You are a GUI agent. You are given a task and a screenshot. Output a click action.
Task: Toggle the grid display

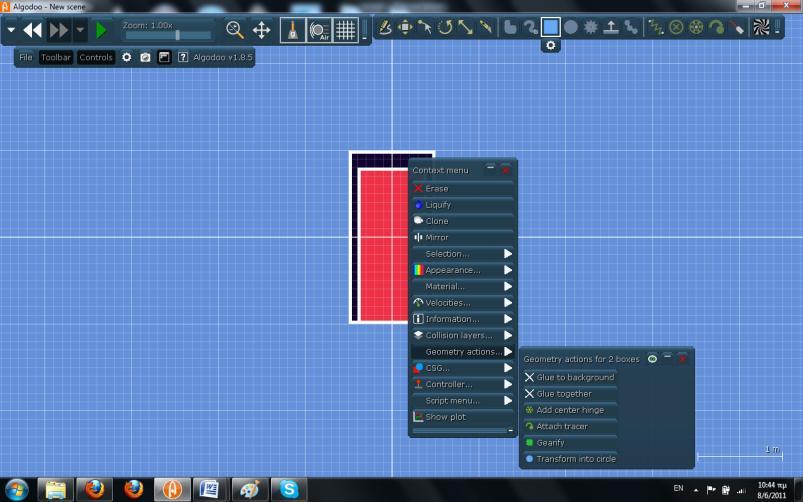coord(346,30)
